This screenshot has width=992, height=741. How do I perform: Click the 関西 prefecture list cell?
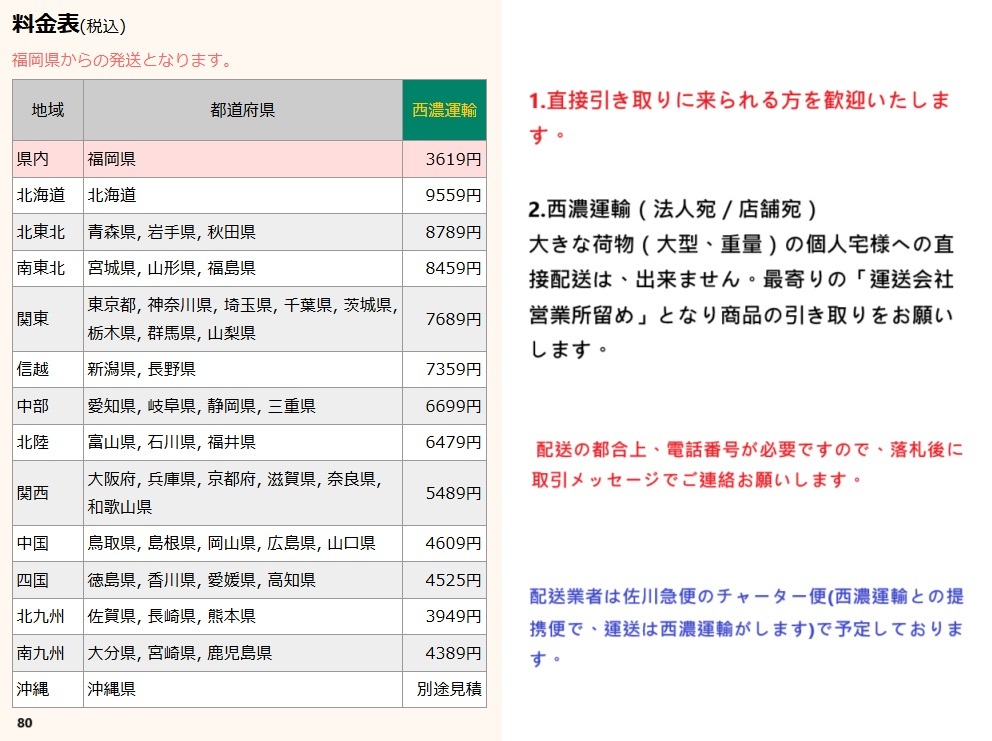pos(240,491)
